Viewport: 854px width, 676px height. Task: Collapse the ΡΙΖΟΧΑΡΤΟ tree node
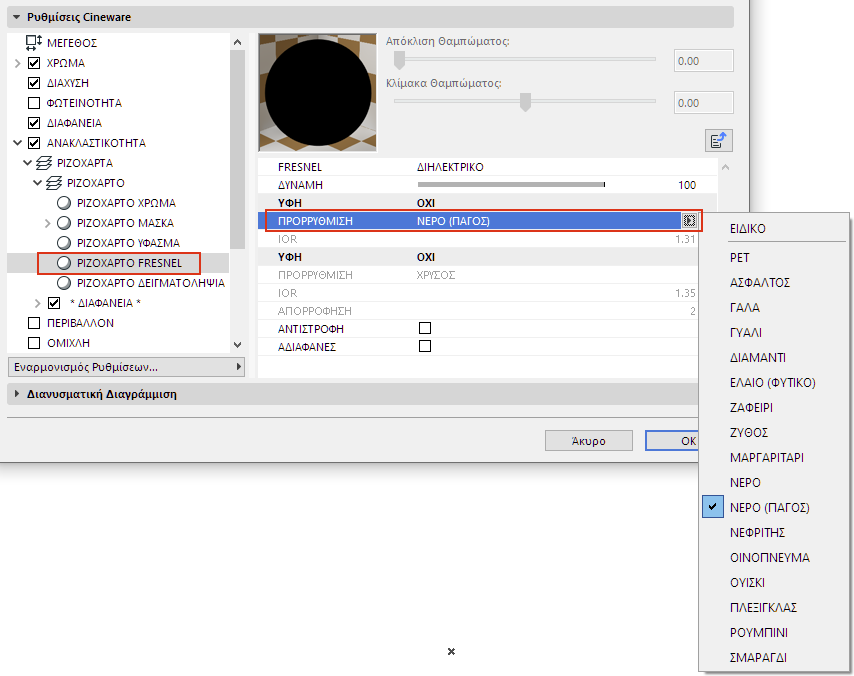(x=37, y=183)
